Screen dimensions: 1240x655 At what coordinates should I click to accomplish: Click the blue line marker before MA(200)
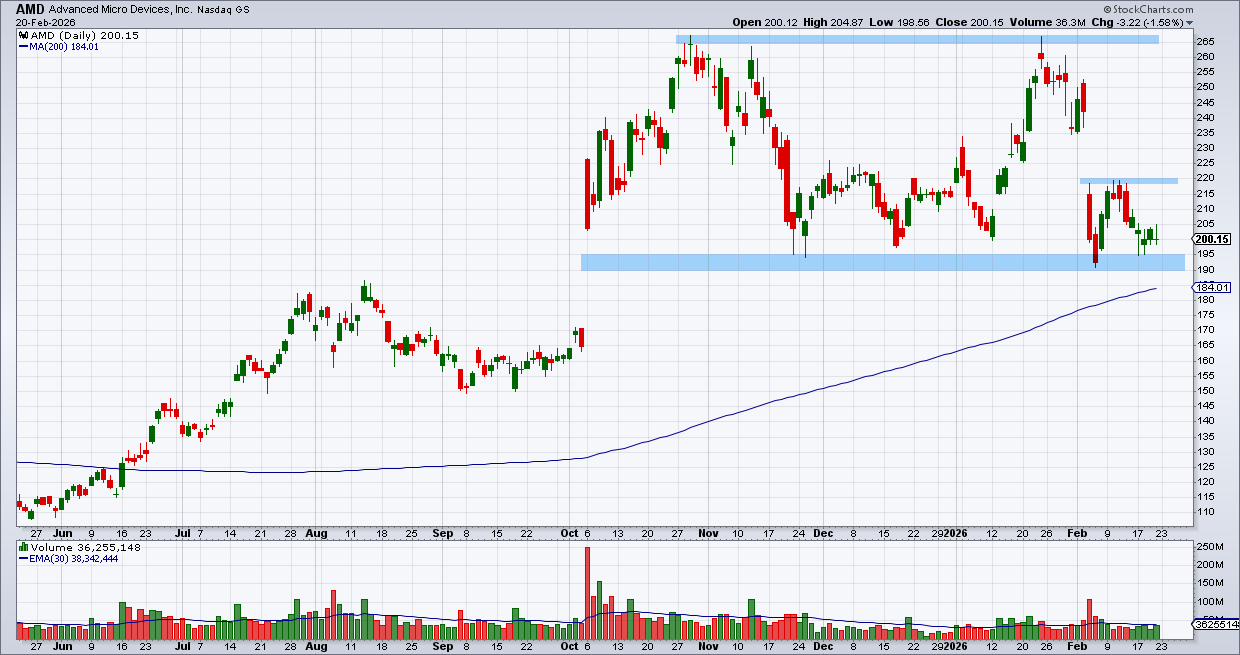pos(23,46)
